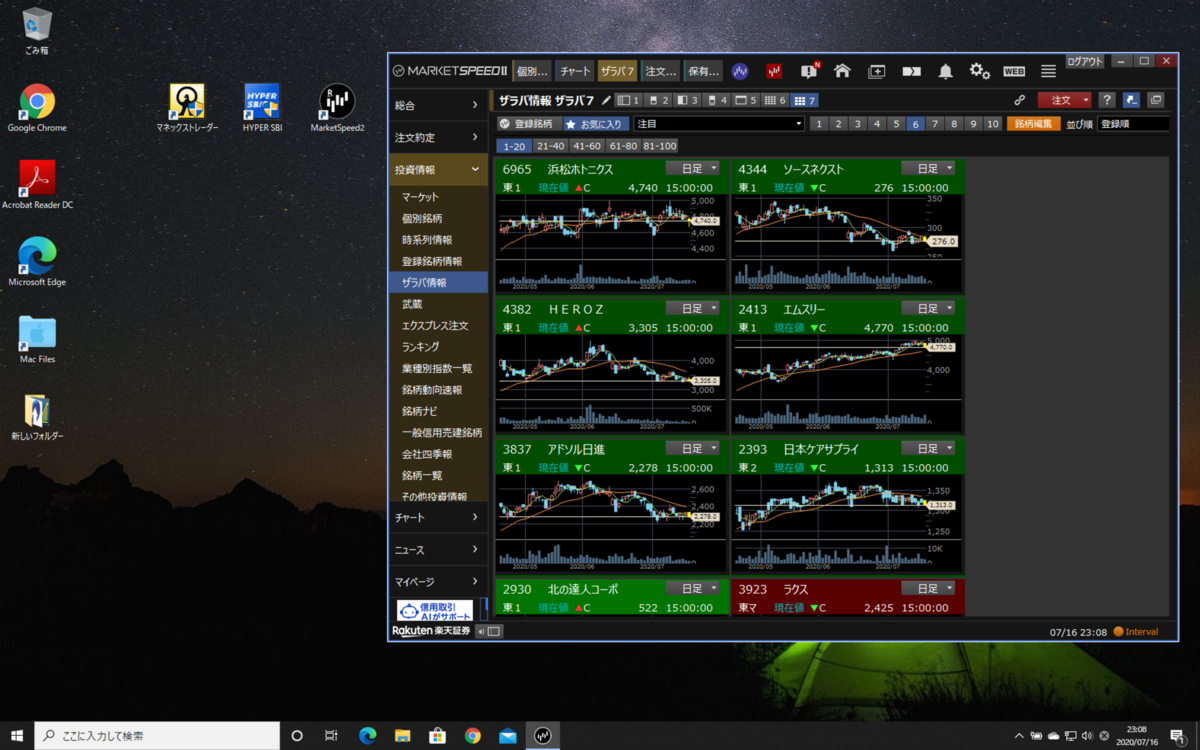Select list page number 10
Viewport: 1200px width, 750px height.
pyautogui.click(x=992, y=124)
